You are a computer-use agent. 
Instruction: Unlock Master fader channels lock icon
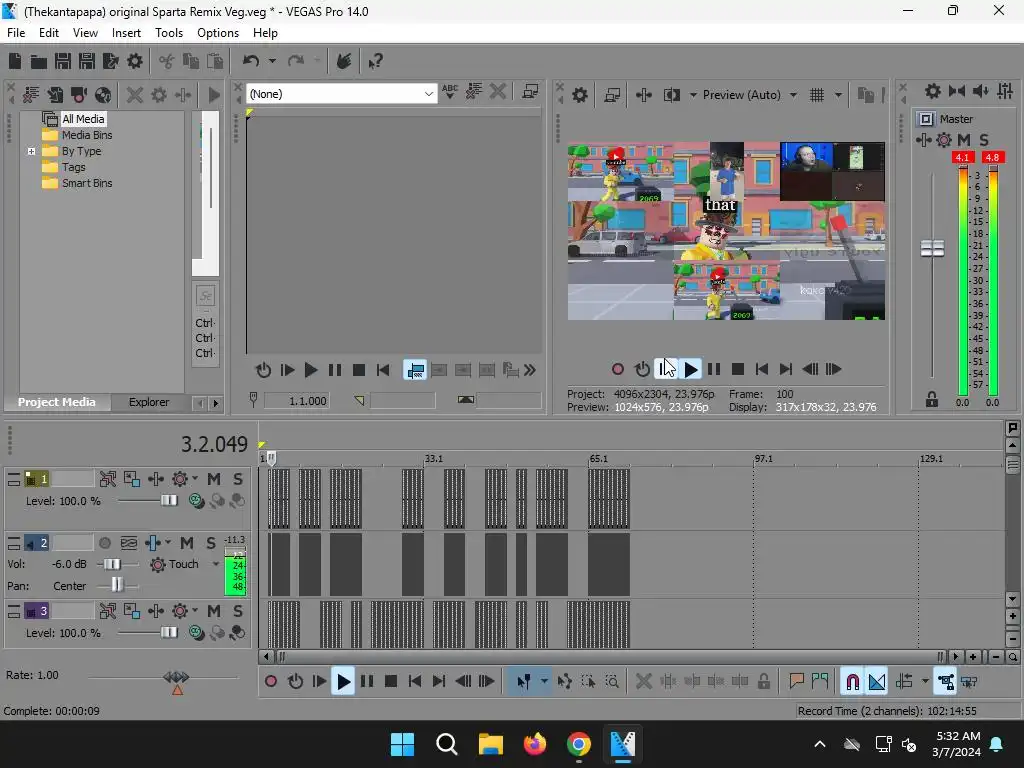pyautogui.click(x=931, y=399)
